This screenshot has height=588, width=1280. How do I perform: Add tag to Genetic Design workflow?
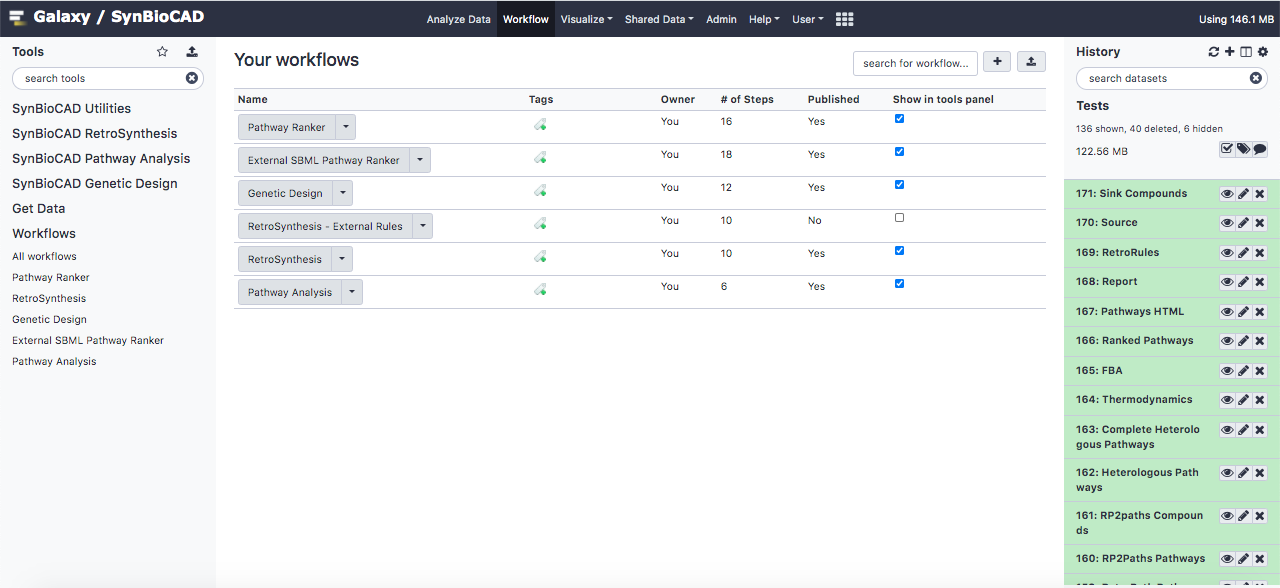tap(540, 191)
